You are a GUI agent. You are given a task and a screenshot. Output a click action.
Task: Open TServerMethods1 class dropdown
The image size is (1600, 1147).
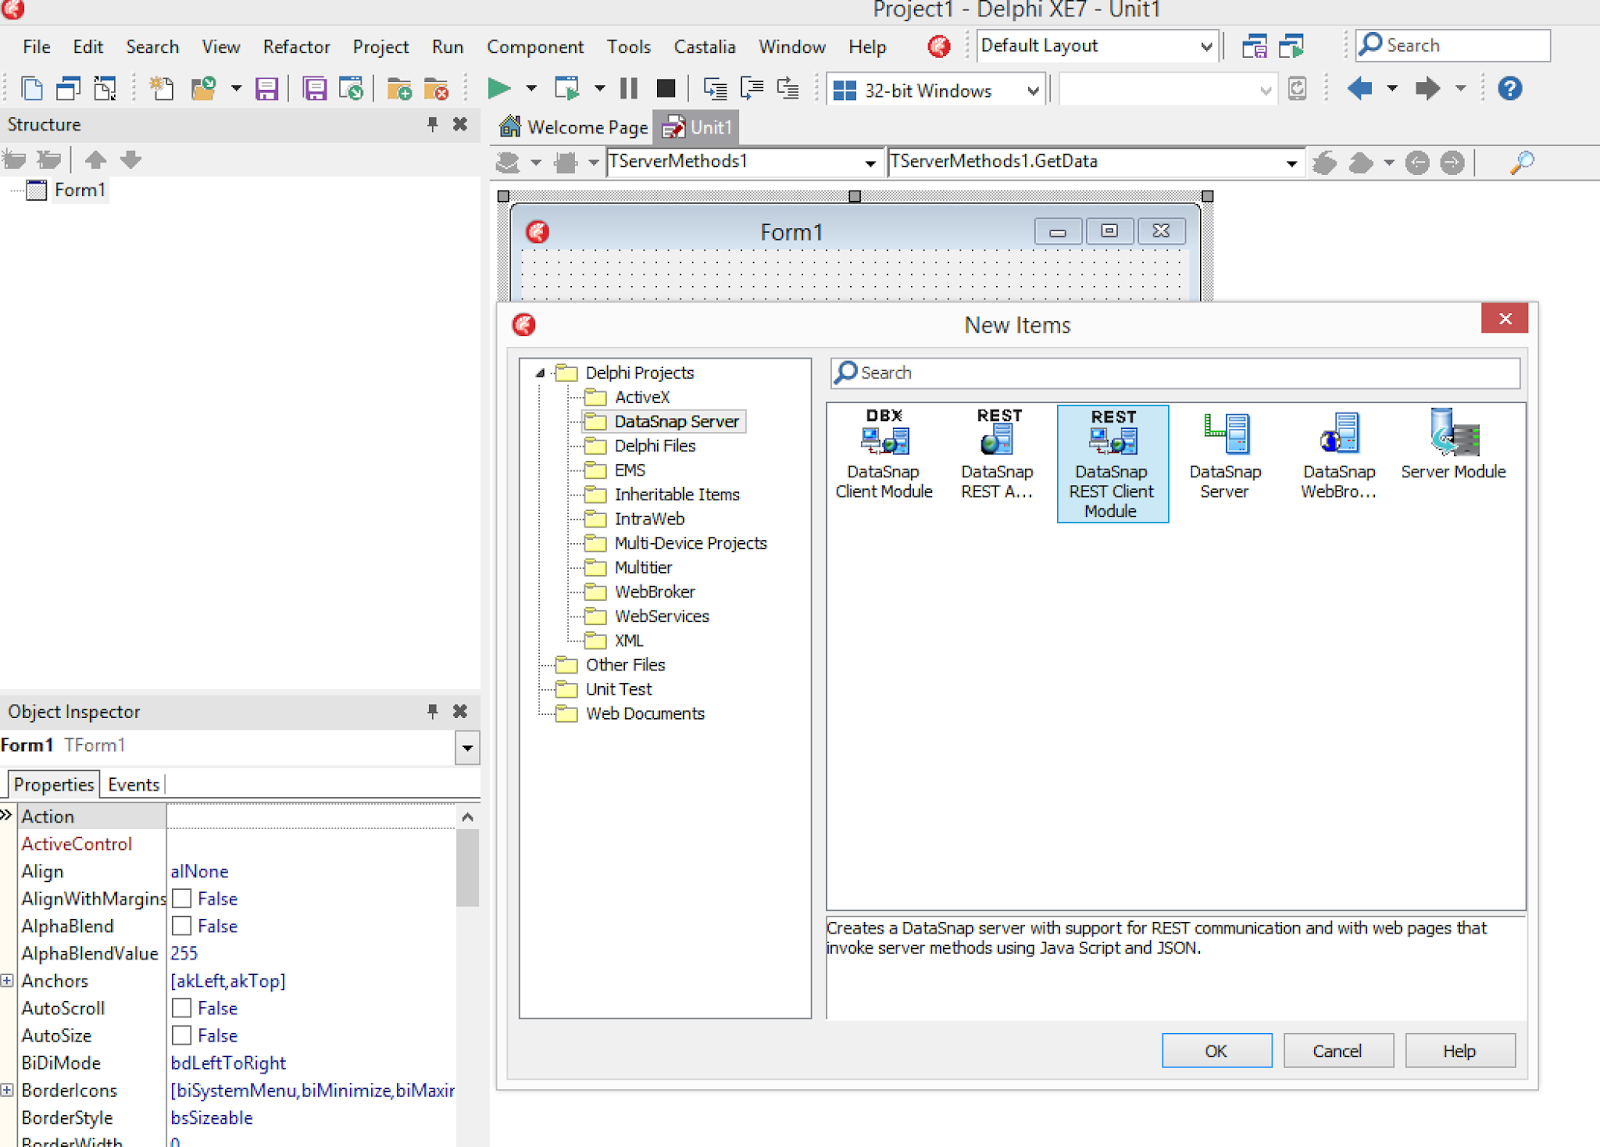(x=870, y=162)
